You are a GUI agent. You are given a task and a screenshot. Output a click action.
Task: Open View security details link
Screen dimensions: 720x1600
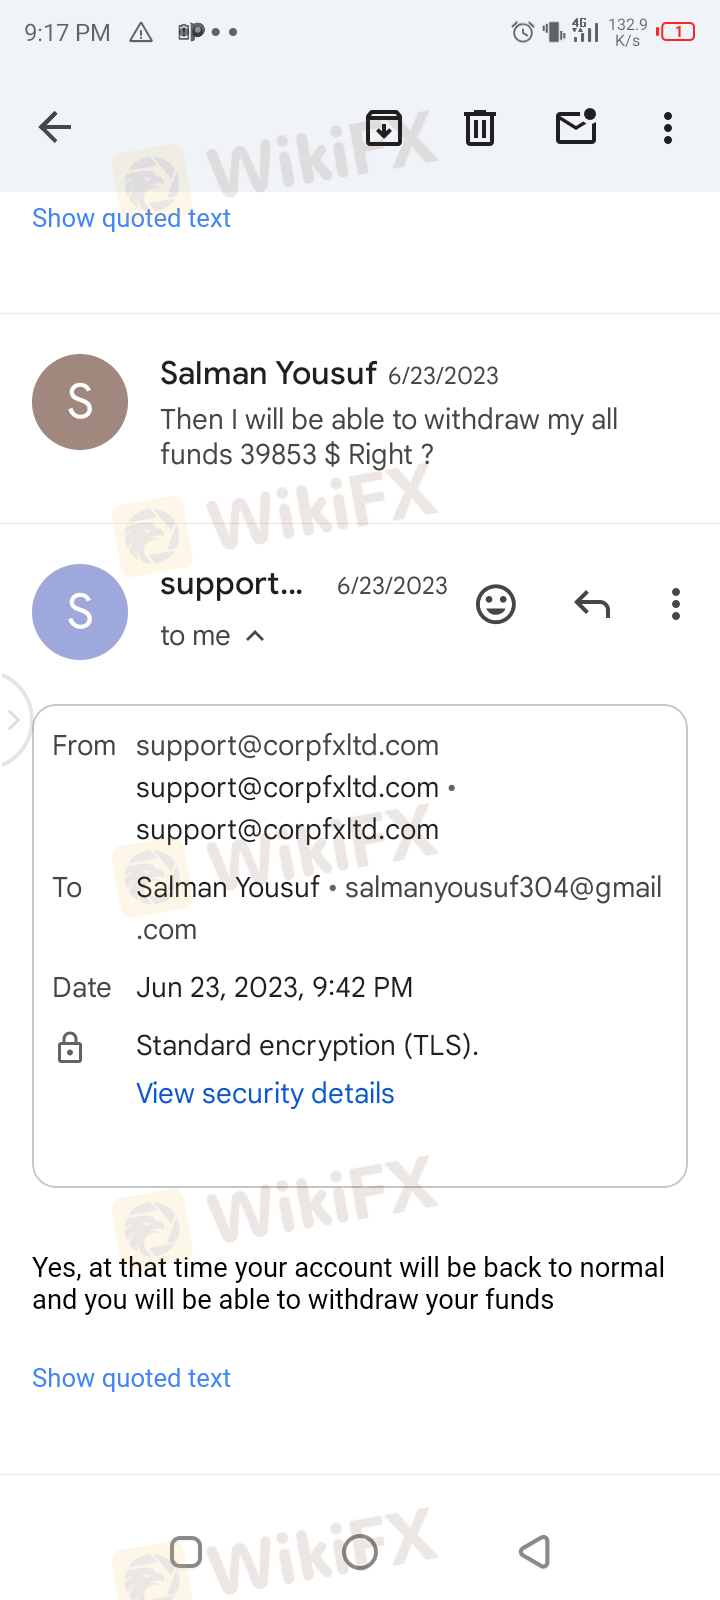[265, 1093]
